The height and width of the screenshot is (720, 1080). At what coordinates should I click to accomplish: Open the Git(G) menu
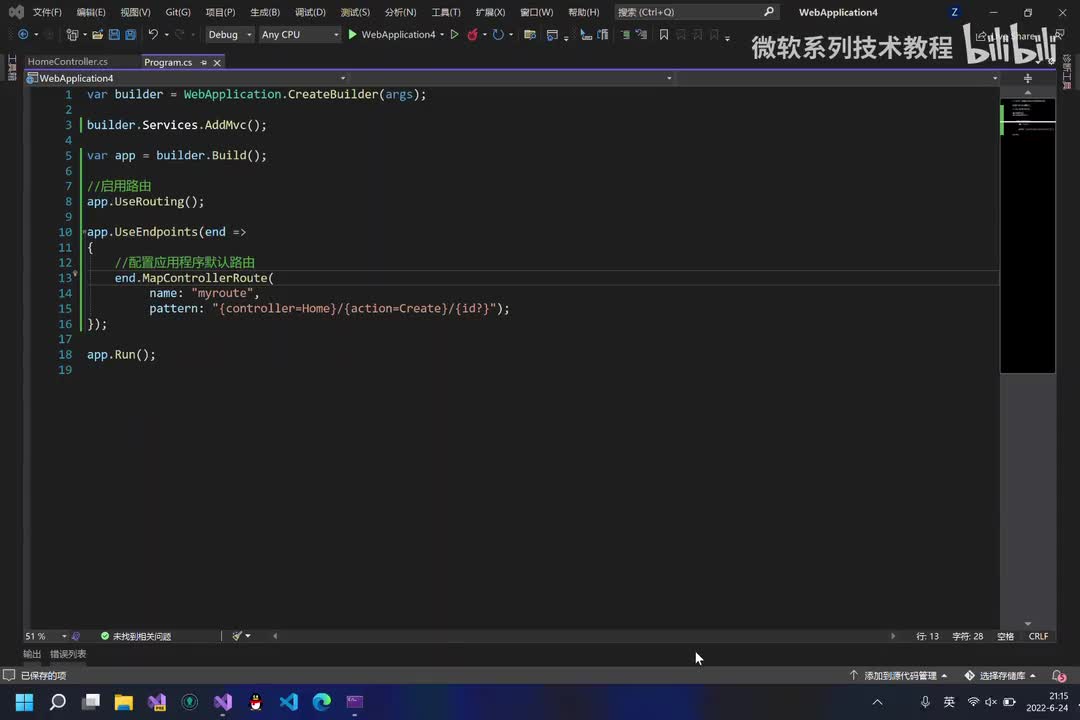[x=178, y=12]
